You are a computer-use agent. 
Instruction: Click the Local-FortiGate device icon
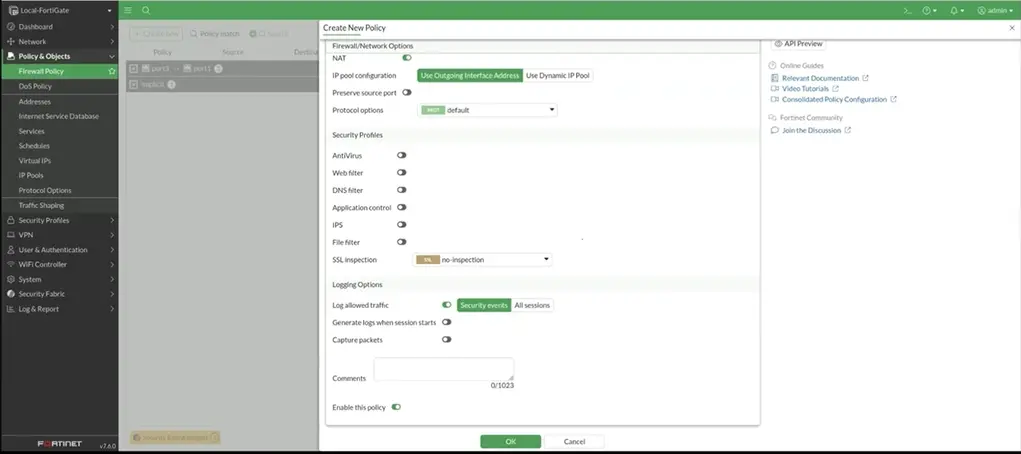(13, 10)
